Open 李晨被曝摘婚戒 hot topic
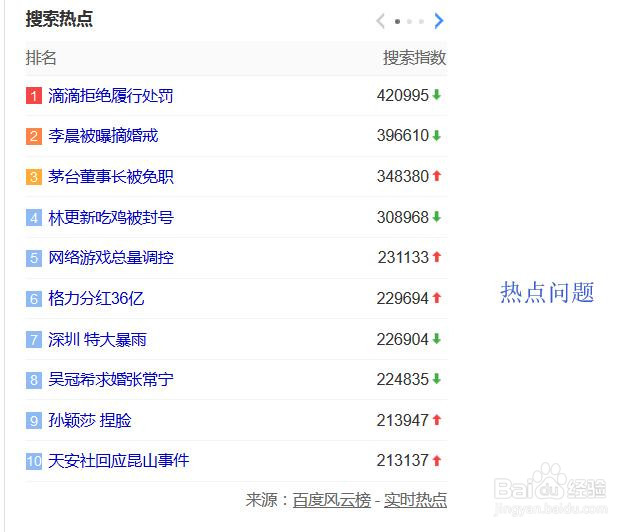Image resolution: width=644 pixels, height=532 pixels. tap(103, 136)
